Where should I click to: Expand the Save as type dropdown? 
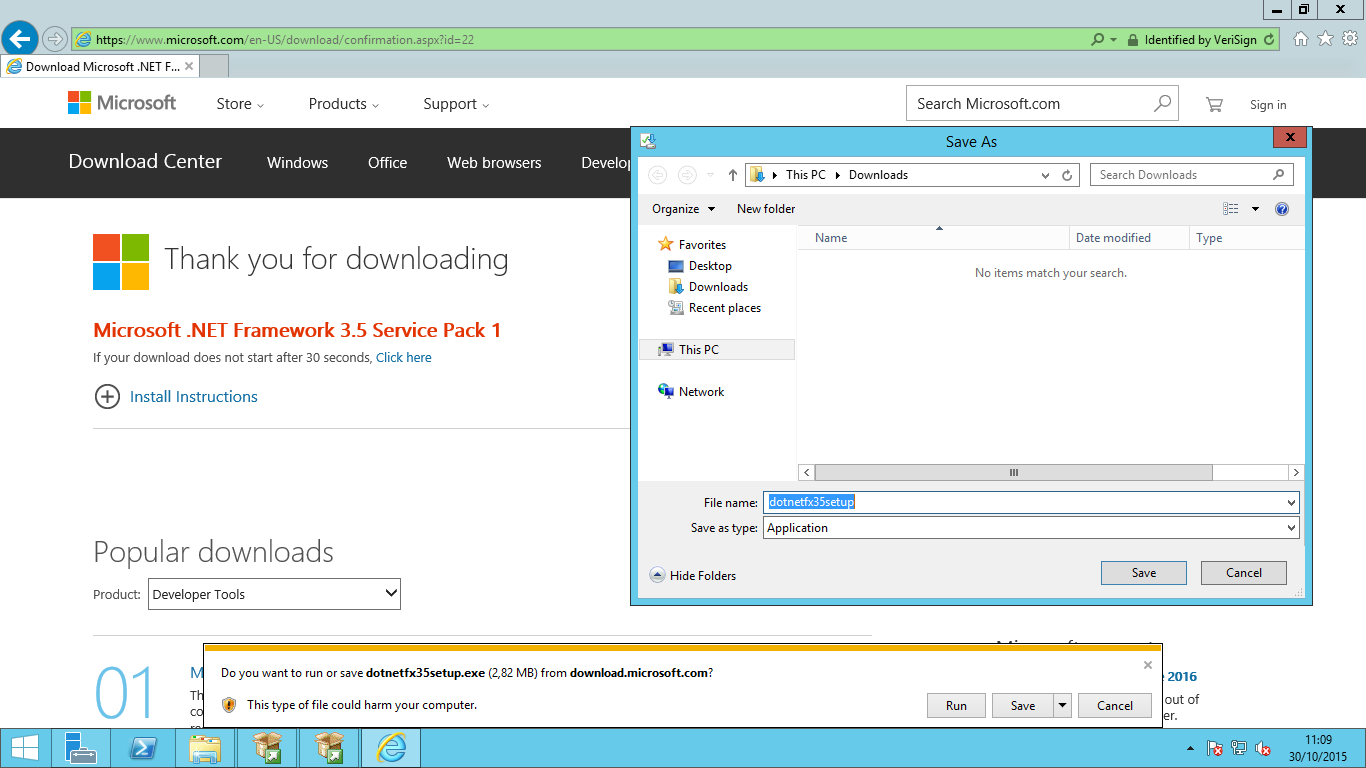pos(1291,528)
